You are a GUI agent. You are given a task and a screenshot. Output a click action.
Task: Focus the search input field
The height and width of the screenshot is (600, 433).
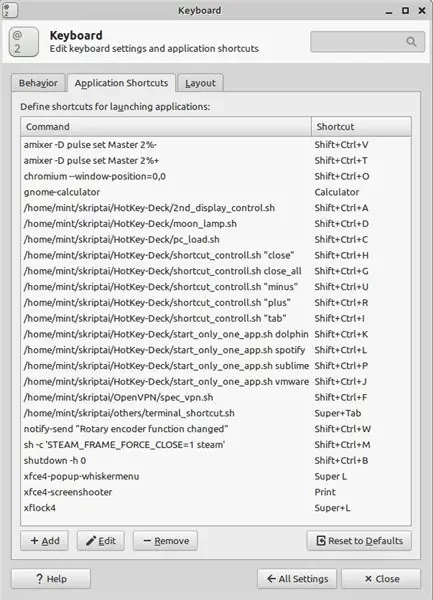(368, 41)
